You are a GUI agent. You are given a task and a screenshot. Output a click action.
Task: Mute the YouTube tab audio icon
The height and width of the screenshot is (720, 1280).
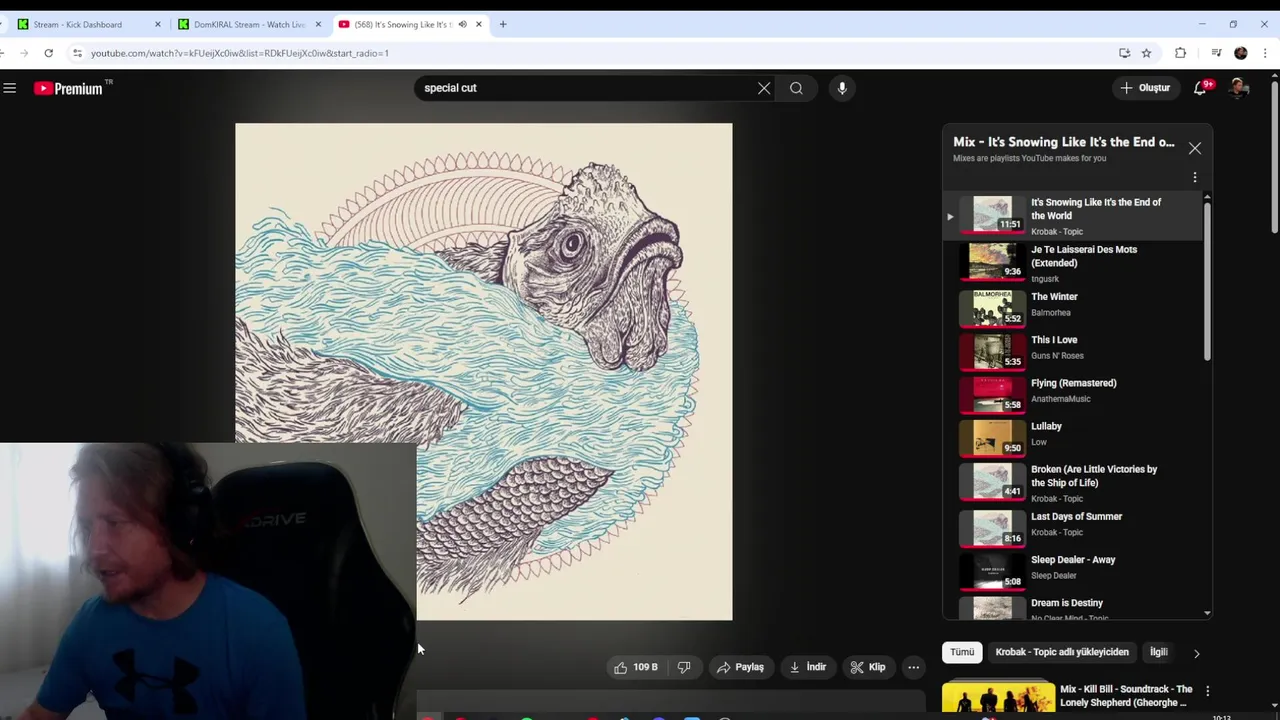pyautogui.click(x=462, y=24)
